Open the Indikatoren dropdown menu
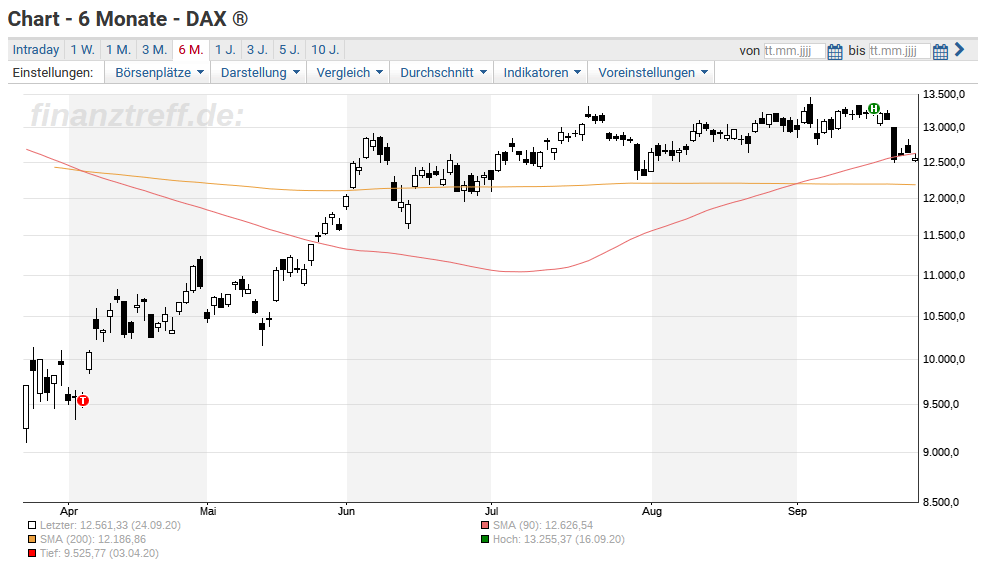The image size is (989, 562). click(x=541, y=73)
